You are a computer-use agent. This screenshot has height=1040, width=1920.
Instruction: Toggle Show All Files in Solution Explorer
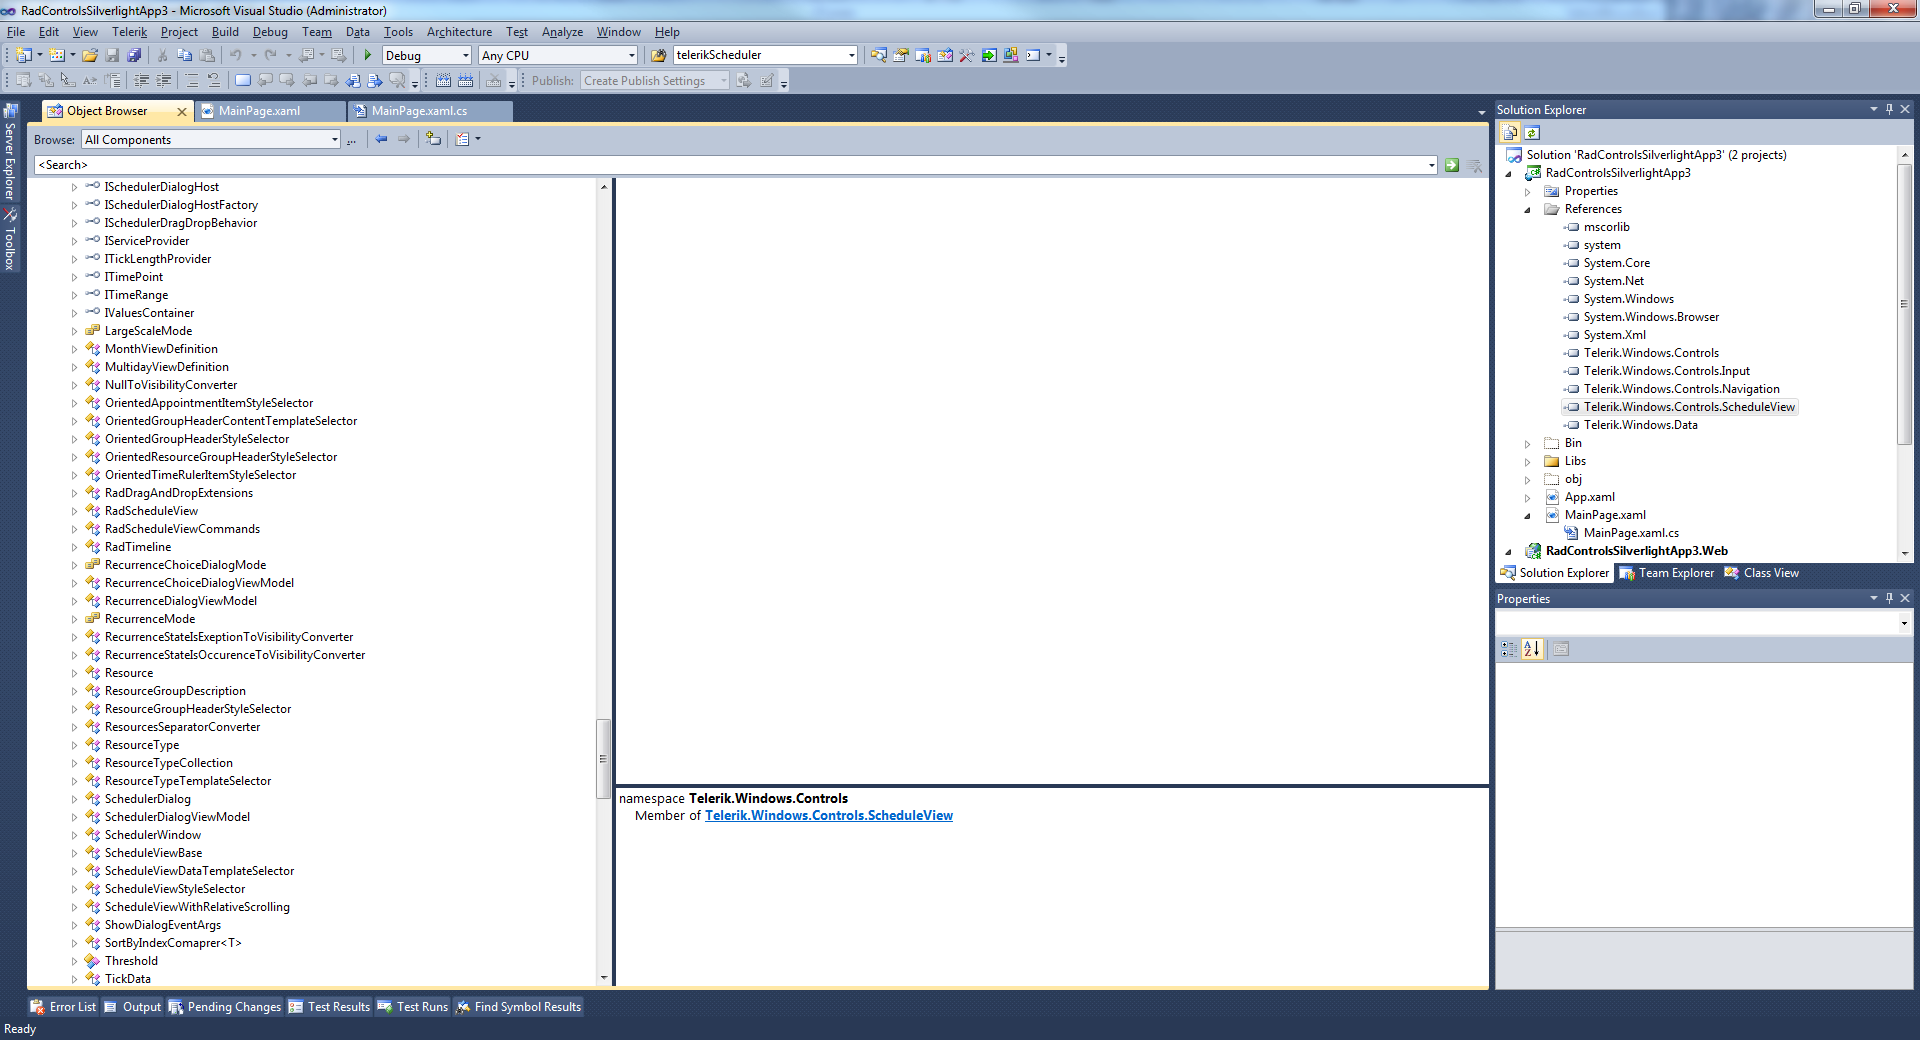point(1510,133)
